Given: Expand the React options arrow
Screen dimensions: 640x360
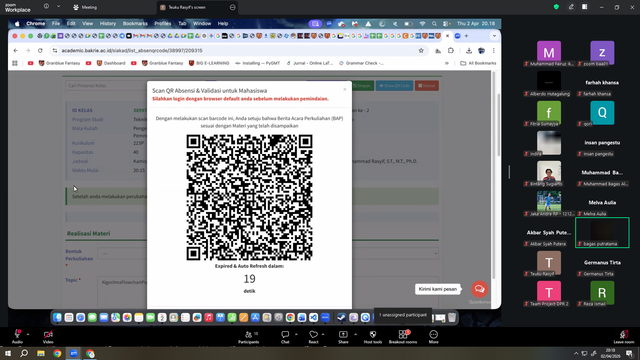Looking at the screenshot, I should 323,334.
